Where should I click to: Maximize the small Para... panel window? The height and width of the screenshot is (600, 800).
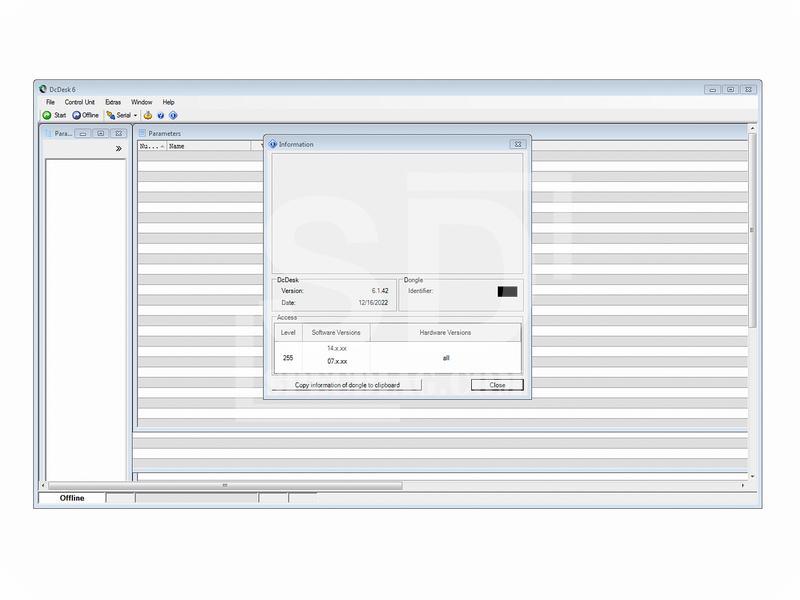pyautogui.click(x=101, y=133)
